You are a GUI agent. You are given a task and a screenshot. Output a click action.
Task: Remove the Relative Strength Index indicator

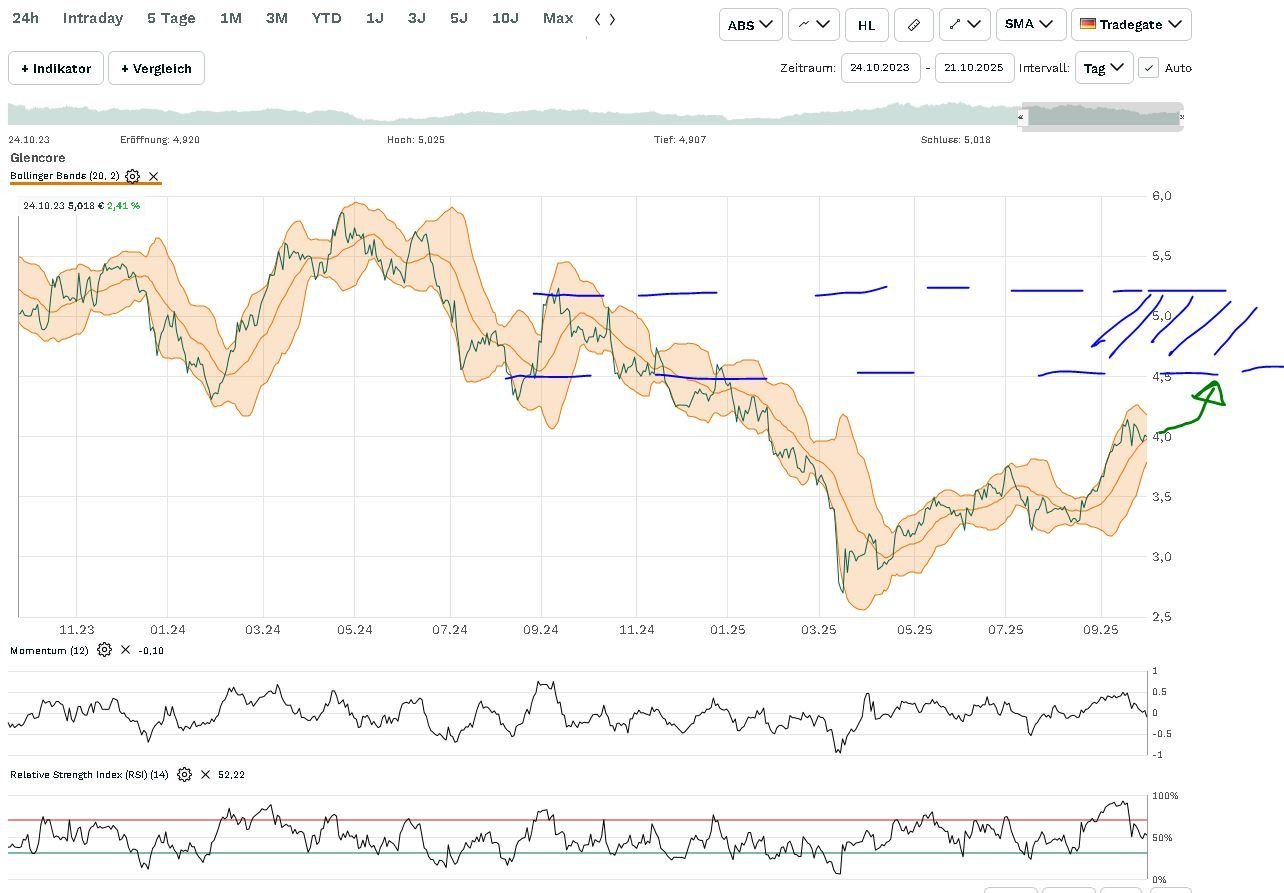point(205,774)
